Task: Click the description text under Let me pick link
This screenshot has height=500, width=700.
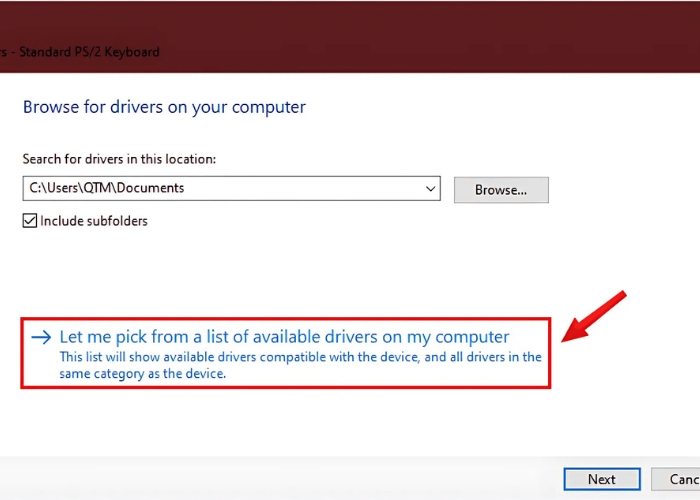Action: coord(300,357)
